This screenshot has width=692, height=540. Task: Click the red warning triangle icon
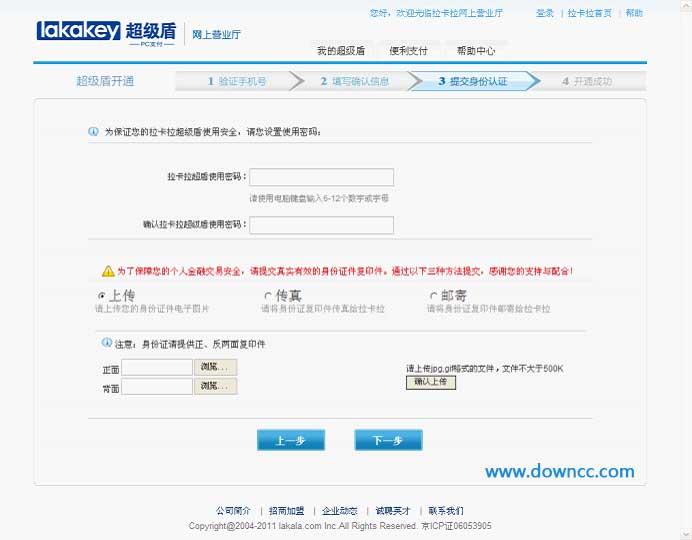point(108,271)
